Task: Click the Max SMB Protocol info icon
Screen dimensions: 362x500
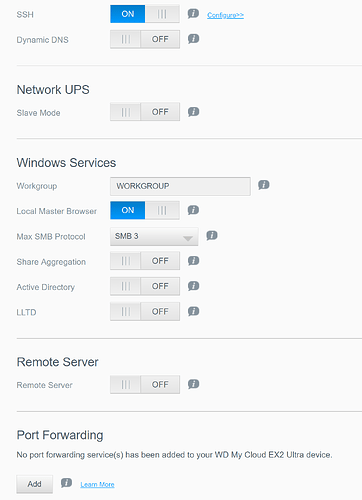Action: (x=212, y=236)
